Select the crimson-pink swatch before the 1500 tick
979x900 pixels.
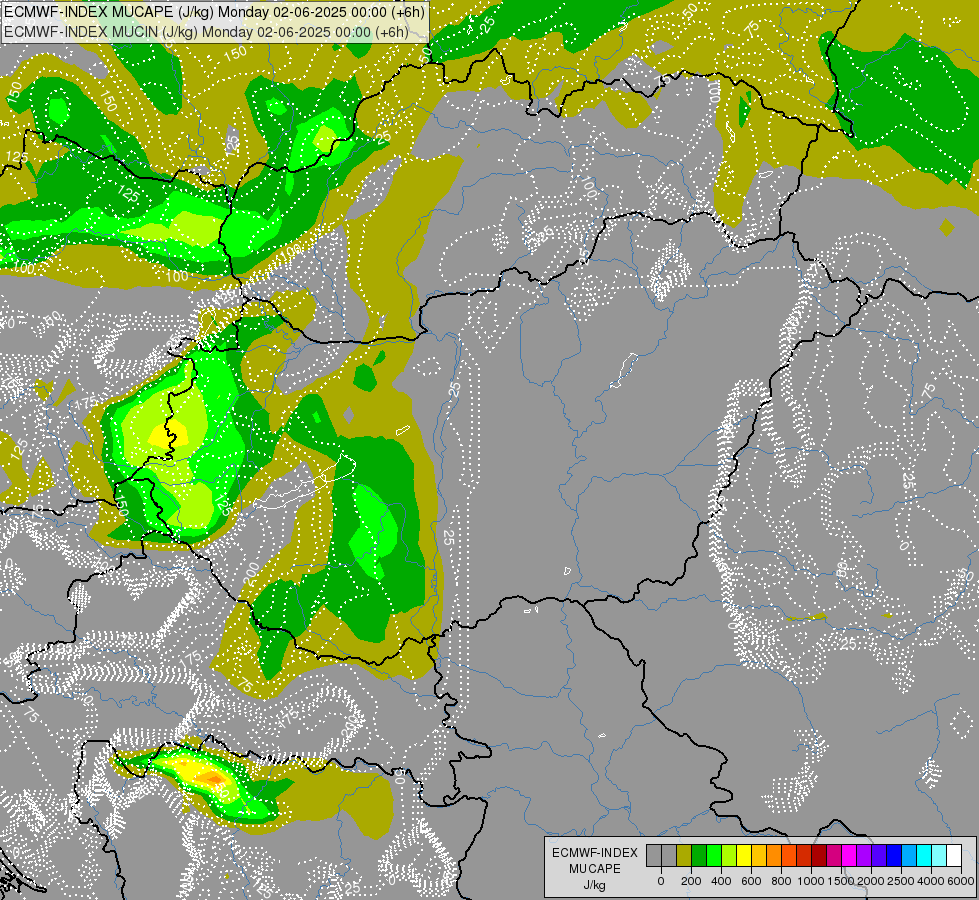pos(834,855)
